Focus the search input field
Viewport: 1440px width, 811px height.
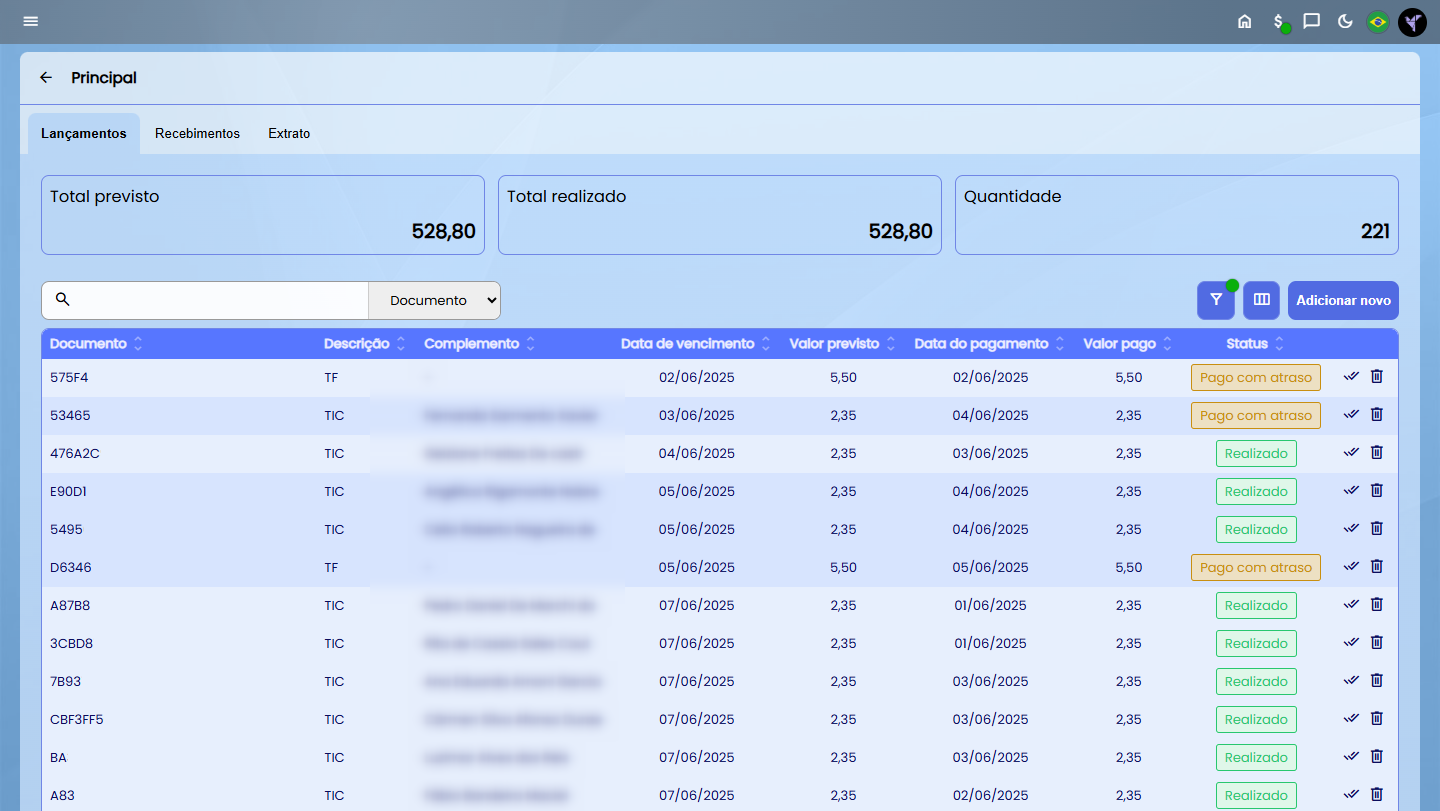[x=205, y=300]
